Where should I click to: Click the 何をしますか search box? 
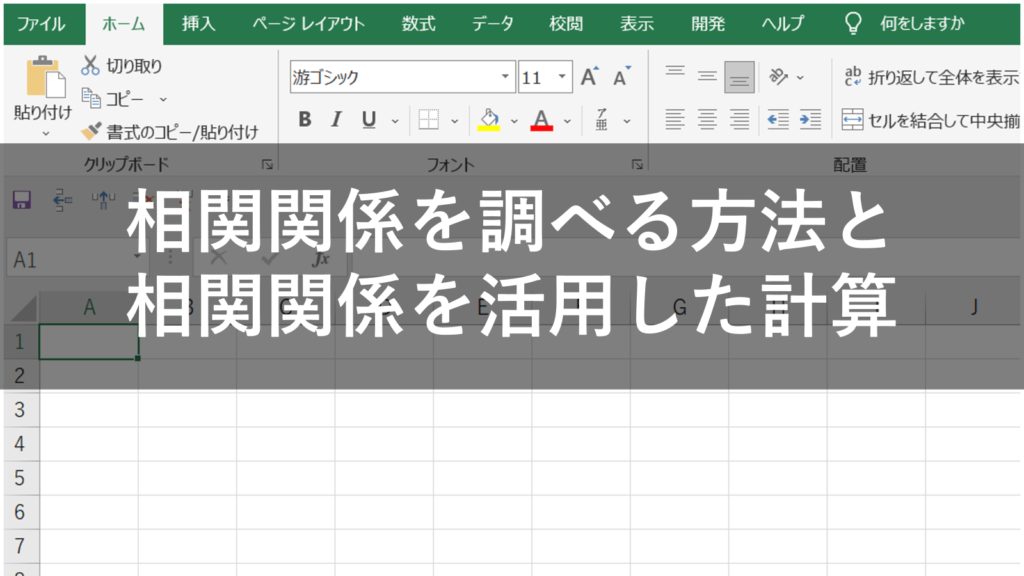[922, 24]
